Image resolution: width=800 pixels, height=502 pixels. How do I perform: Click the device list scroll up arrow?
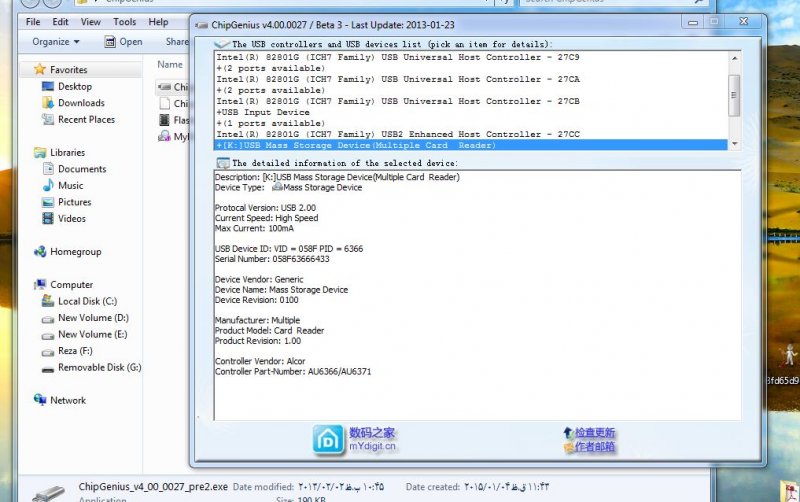(734, 58)
